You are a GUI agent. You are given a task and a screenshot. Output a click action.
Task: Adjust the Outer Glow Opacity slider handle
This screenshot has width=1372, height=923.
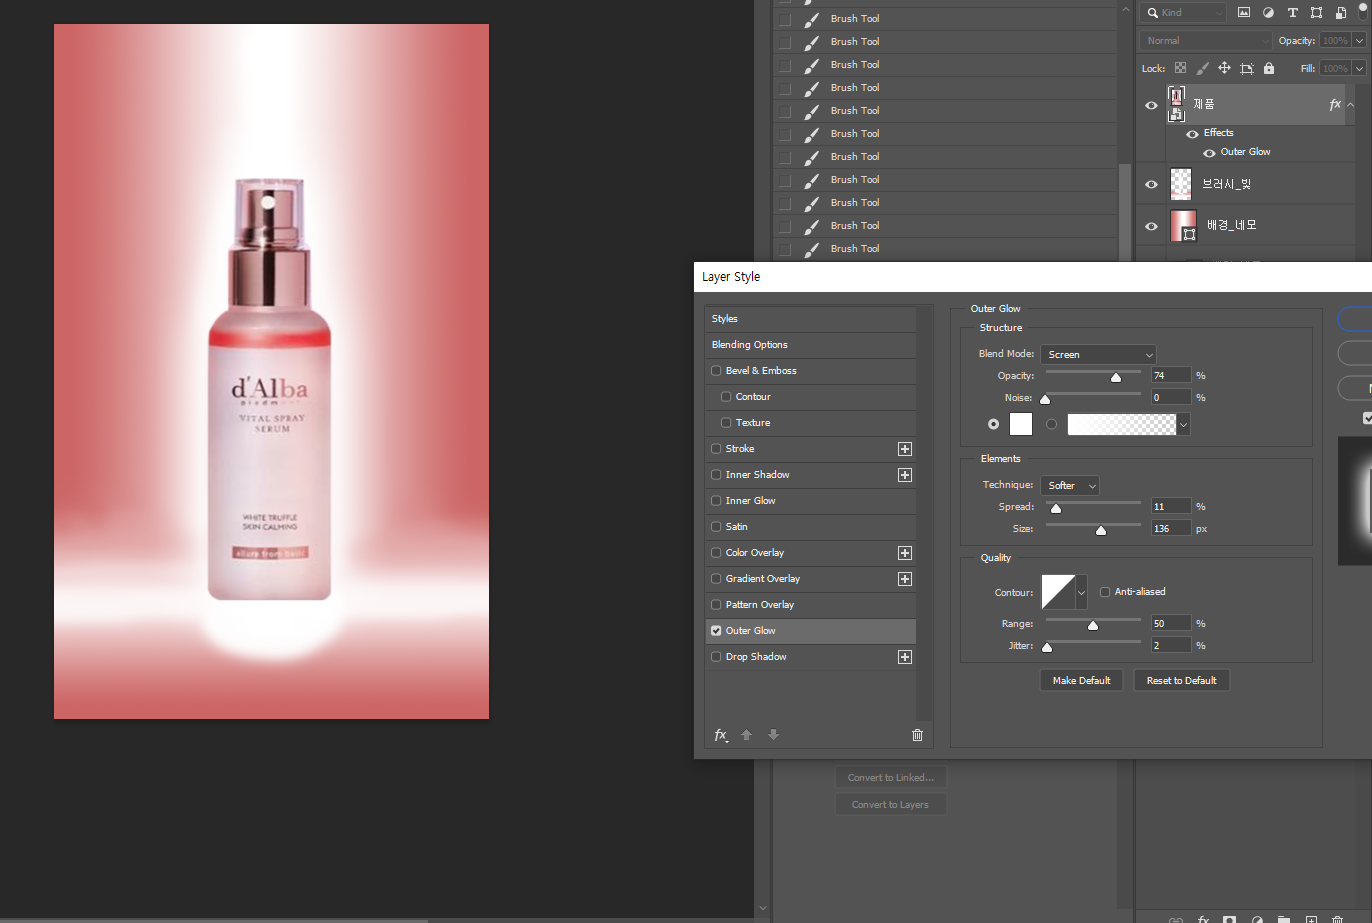(1116, 377)
